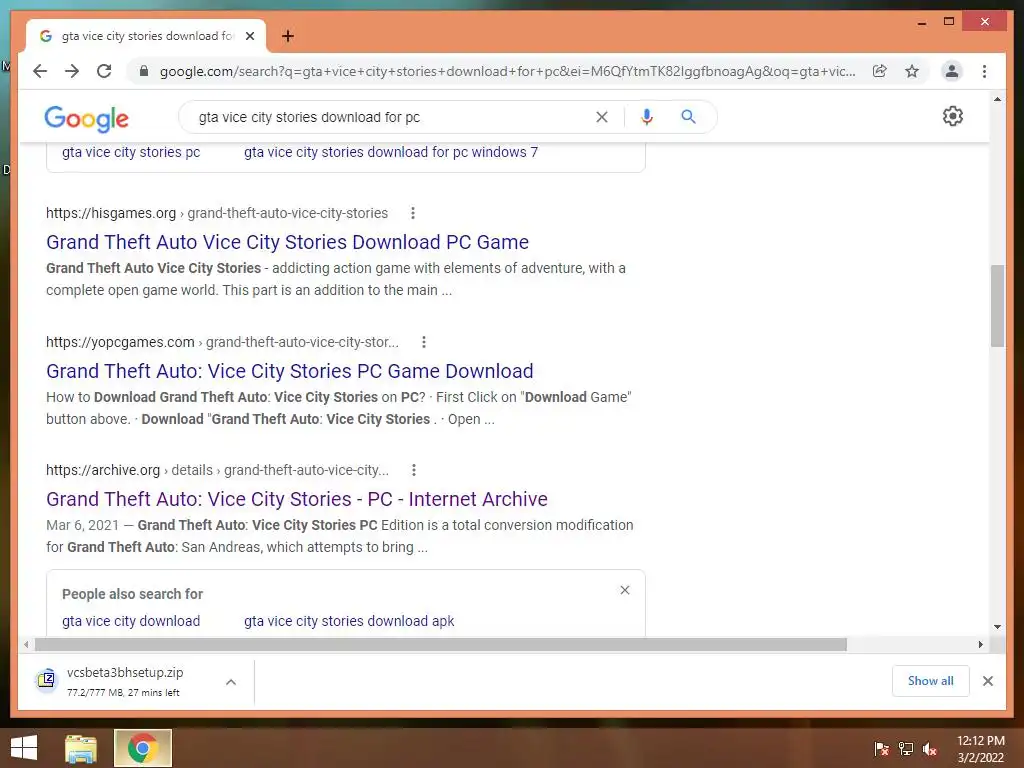Share this page using the share icon
Image resolution: width=1024 pixels, height=768 pixels.
(880, 71)
